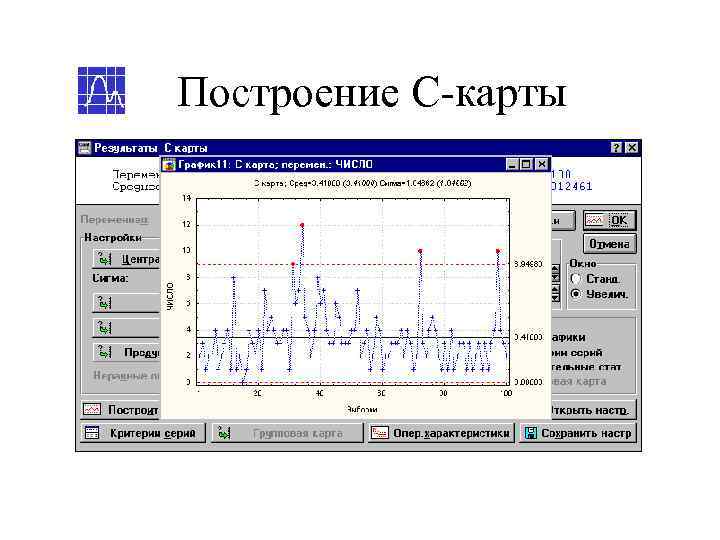Click the disabled Групповая карта button
720x540 pixels.
click(x=287, y=433)
